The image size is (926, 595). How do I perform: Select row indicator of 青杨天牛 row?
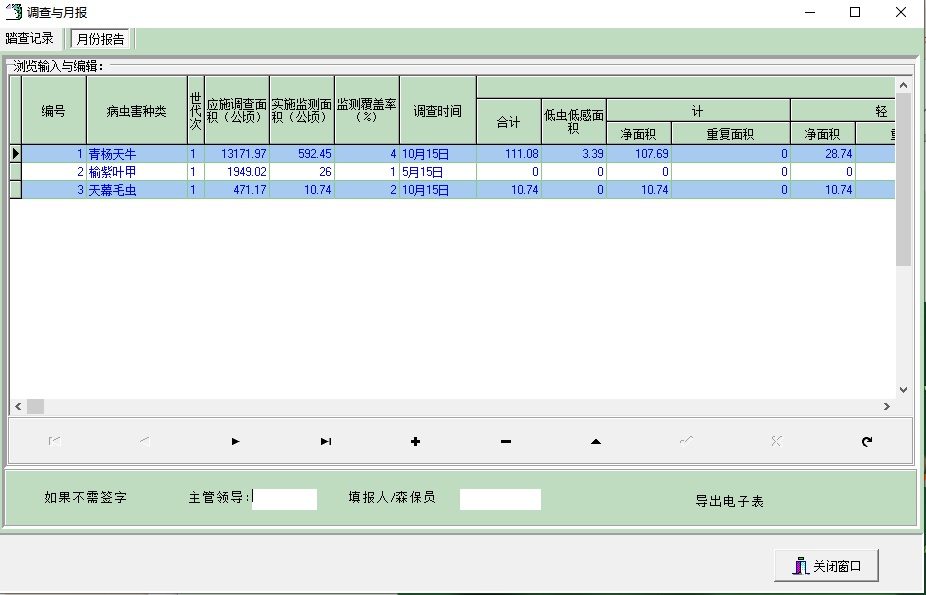15,153
